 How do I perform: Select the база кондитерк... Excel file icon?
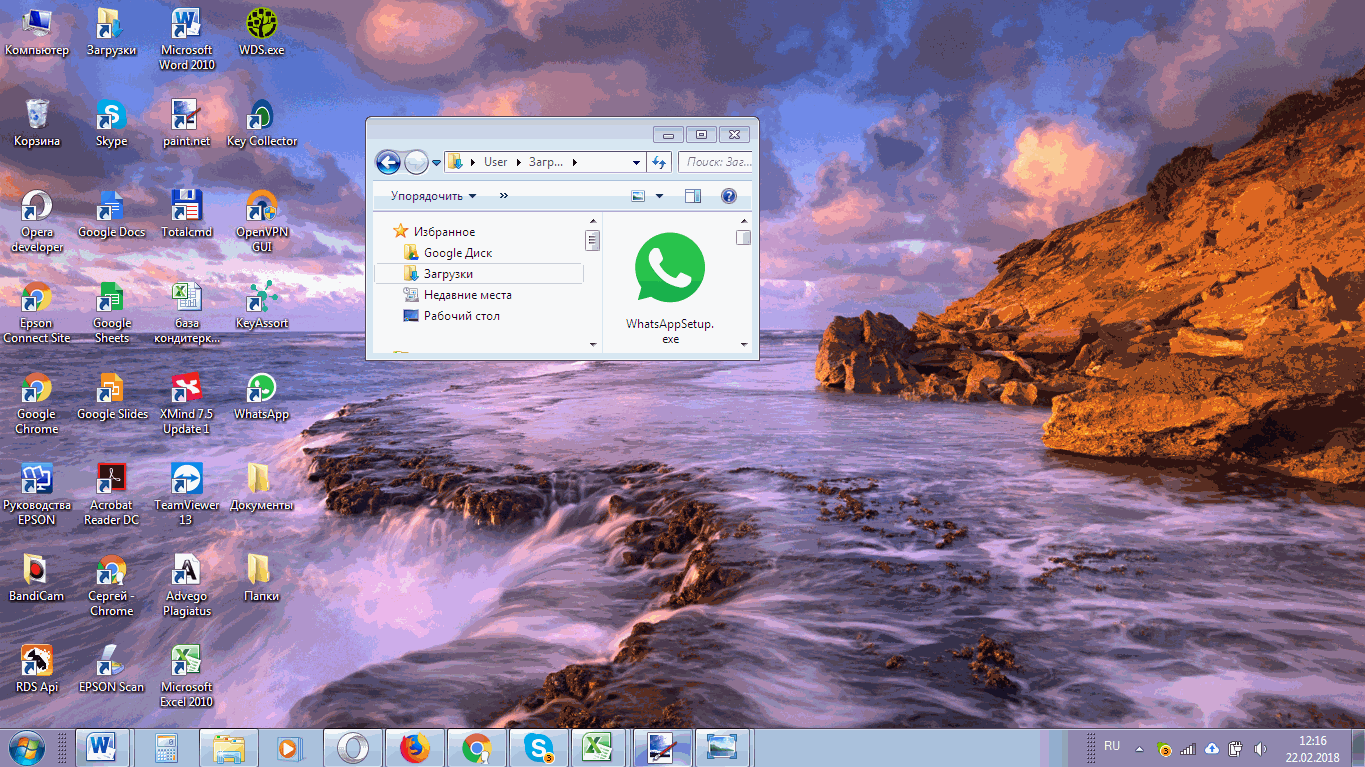coord(187,312)
